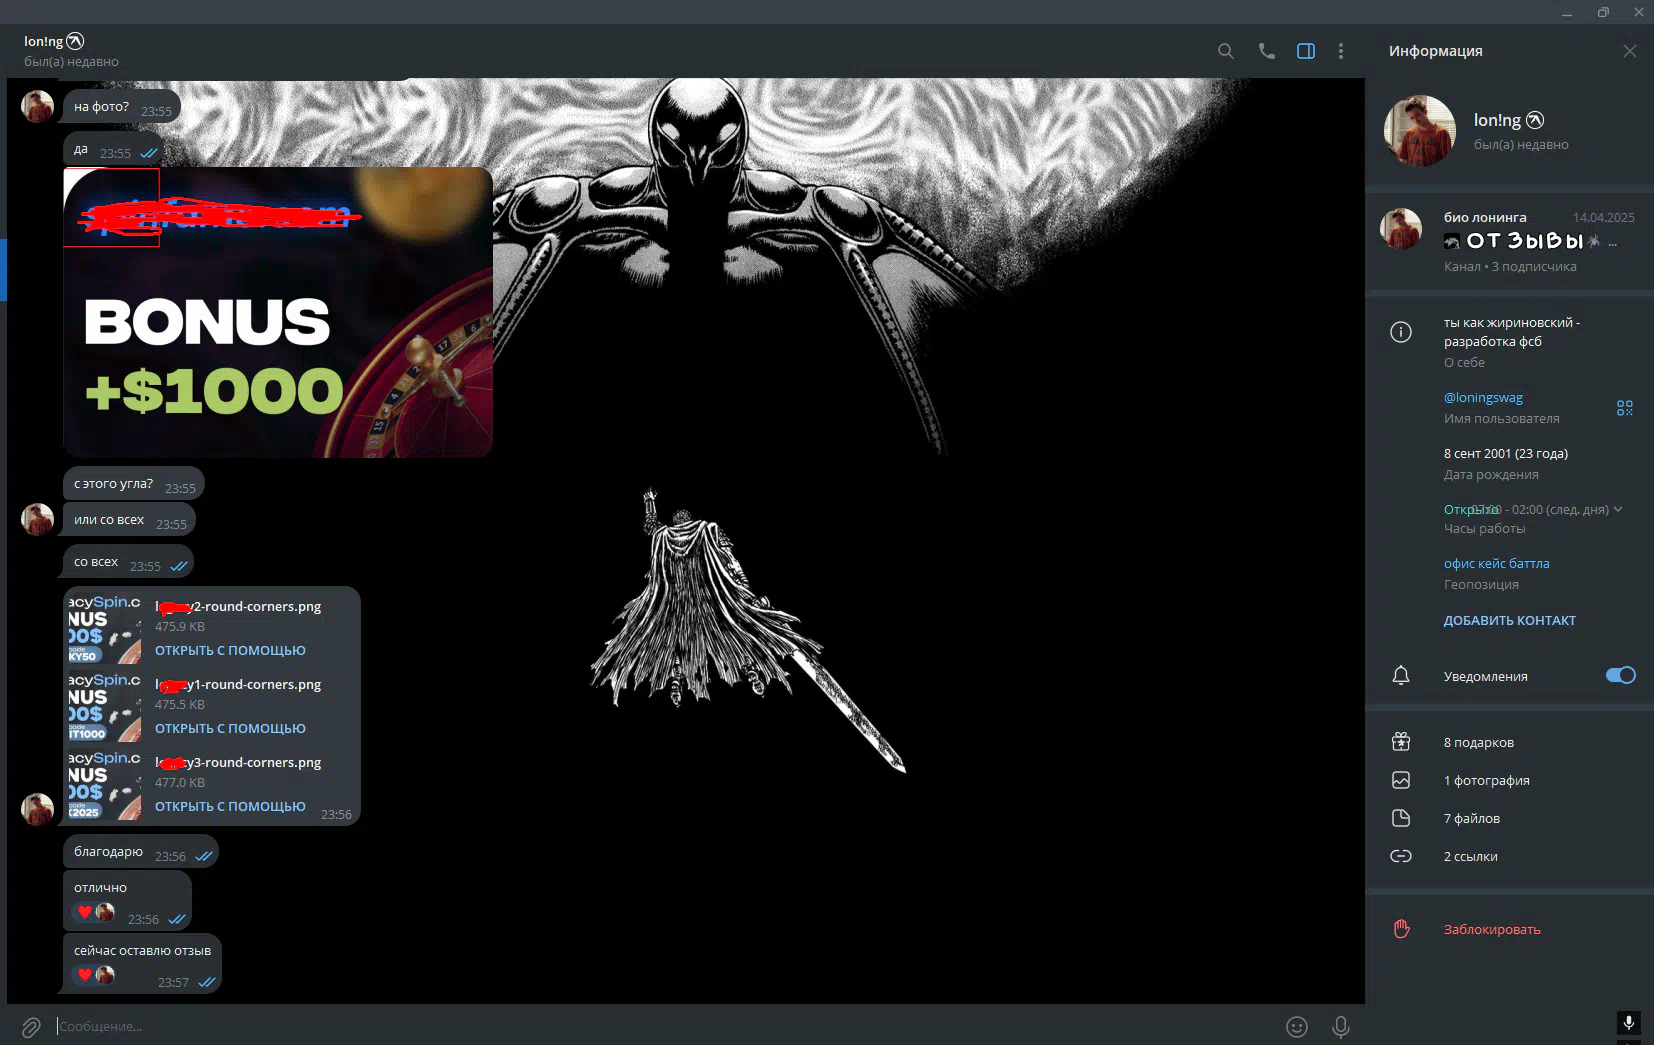Copy the @loningswag username

point(1483,397)
